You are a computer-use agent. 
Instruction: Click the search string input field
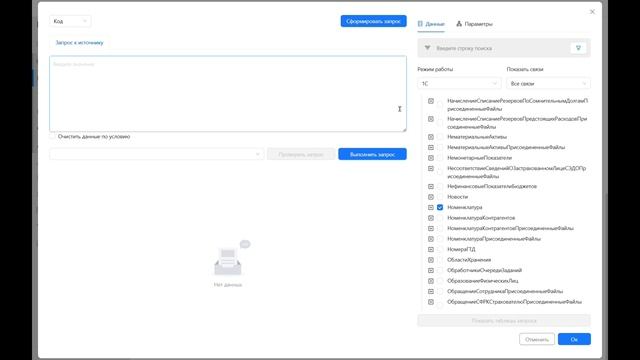501,48
